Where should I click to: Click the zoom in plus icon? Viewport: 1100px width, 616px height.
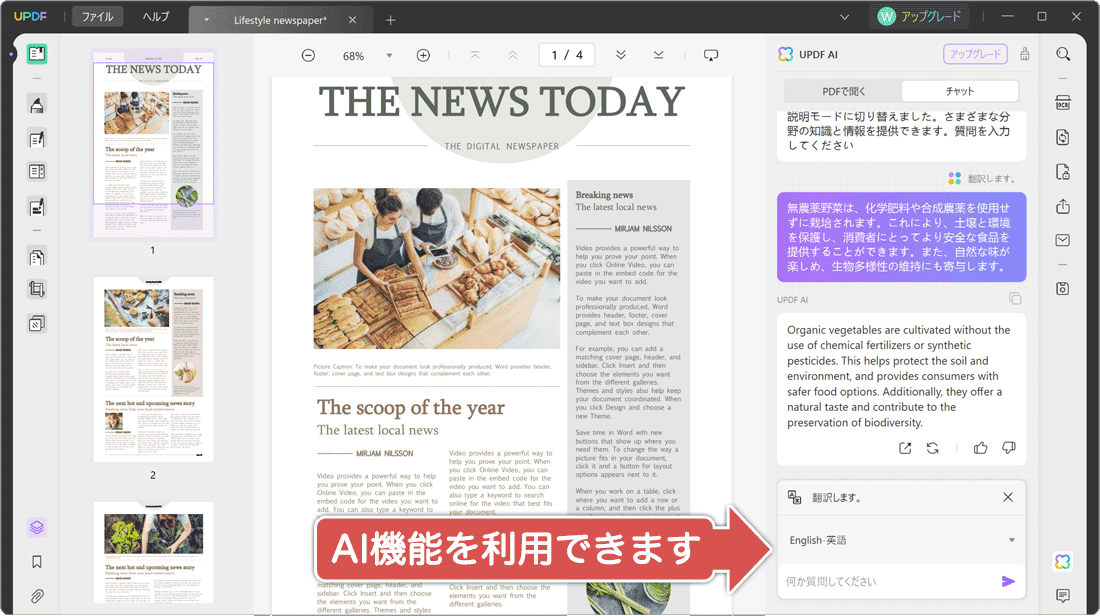point(423,56)
